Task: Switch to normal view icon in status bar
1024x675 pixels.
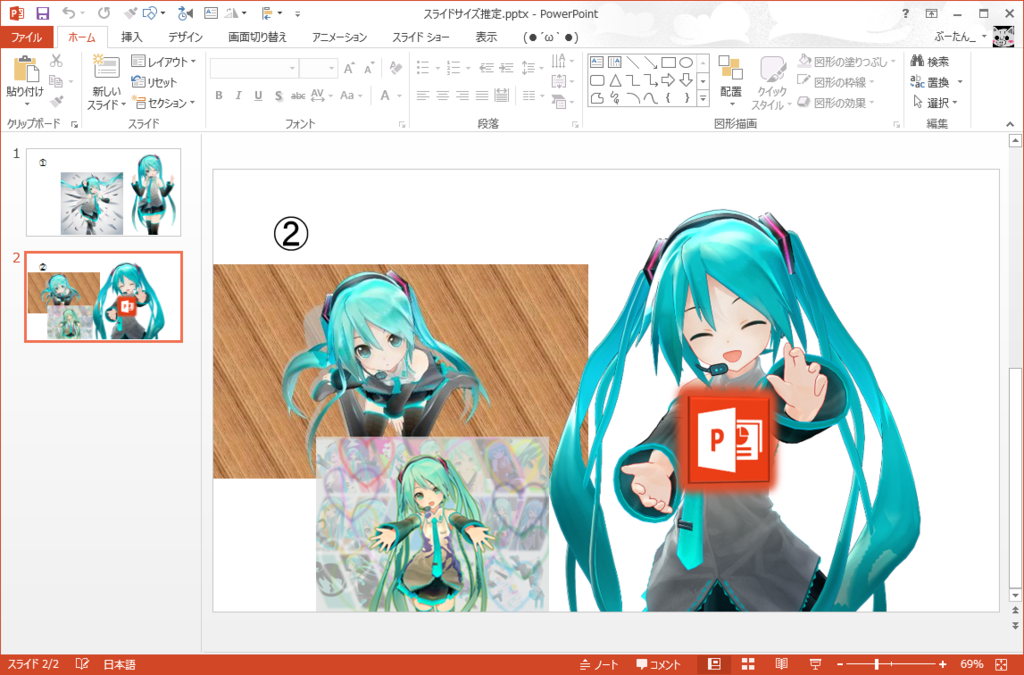Action: click(x=714, y=665)
